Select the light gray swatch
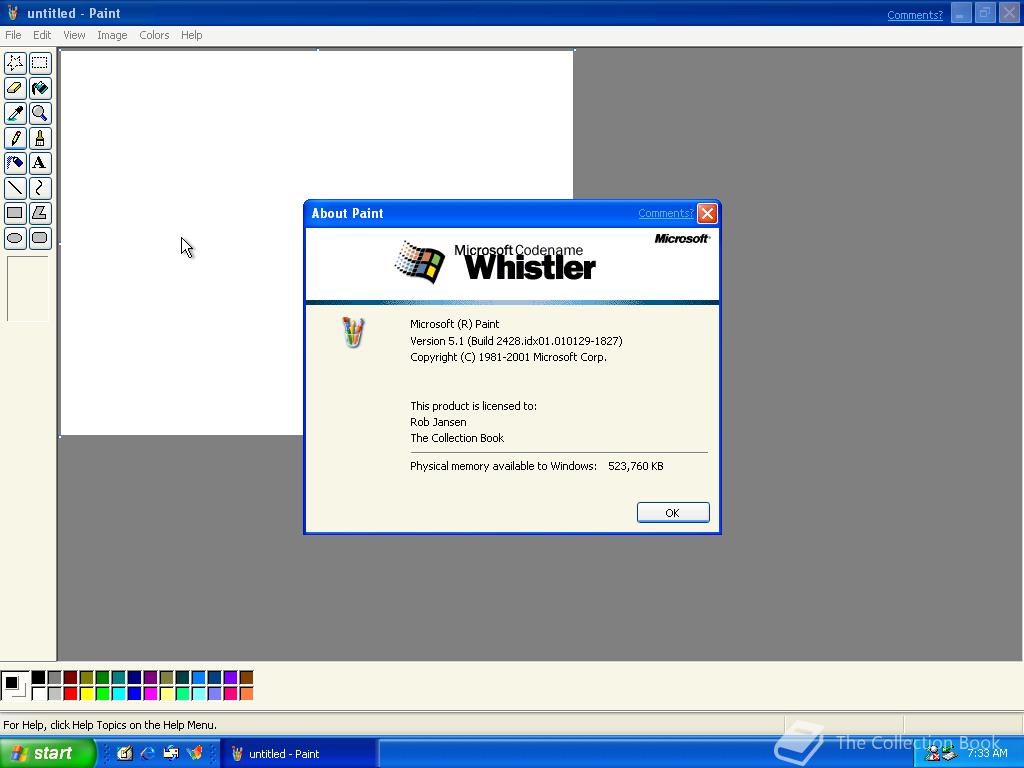 (x=54, y=694)
